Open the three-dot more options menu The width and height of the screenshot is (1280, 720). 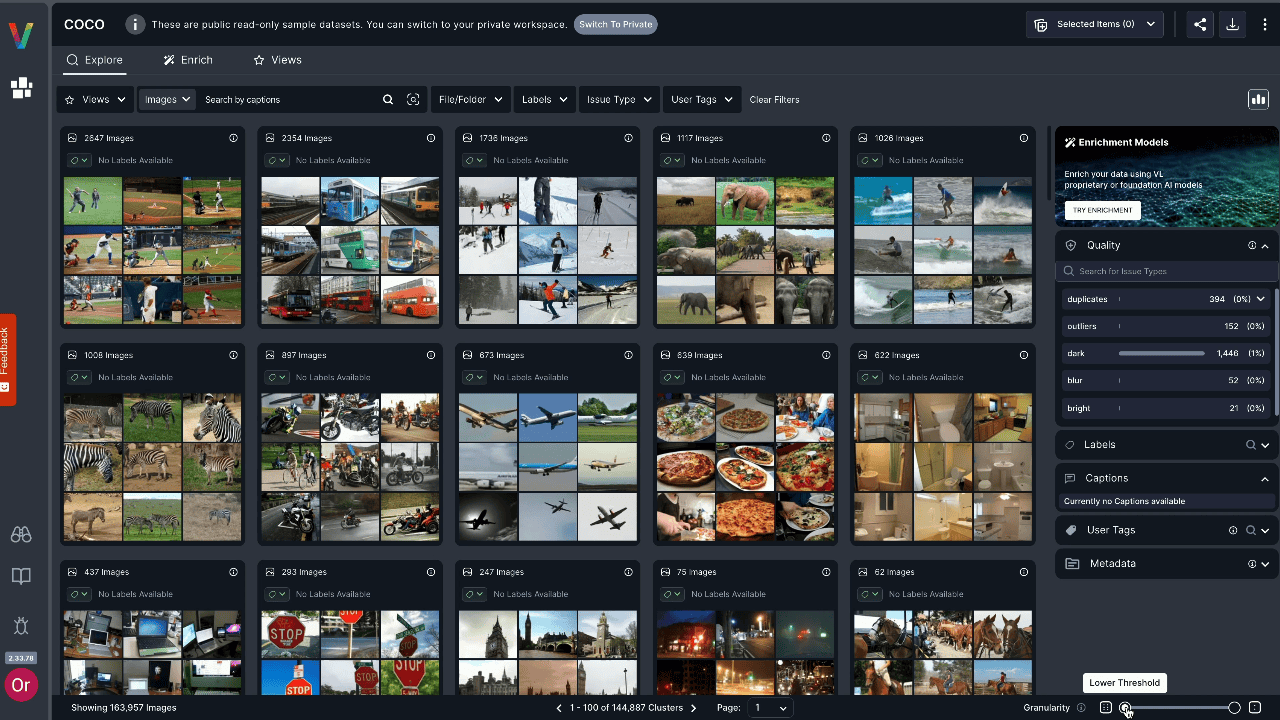pos(1265,25)
